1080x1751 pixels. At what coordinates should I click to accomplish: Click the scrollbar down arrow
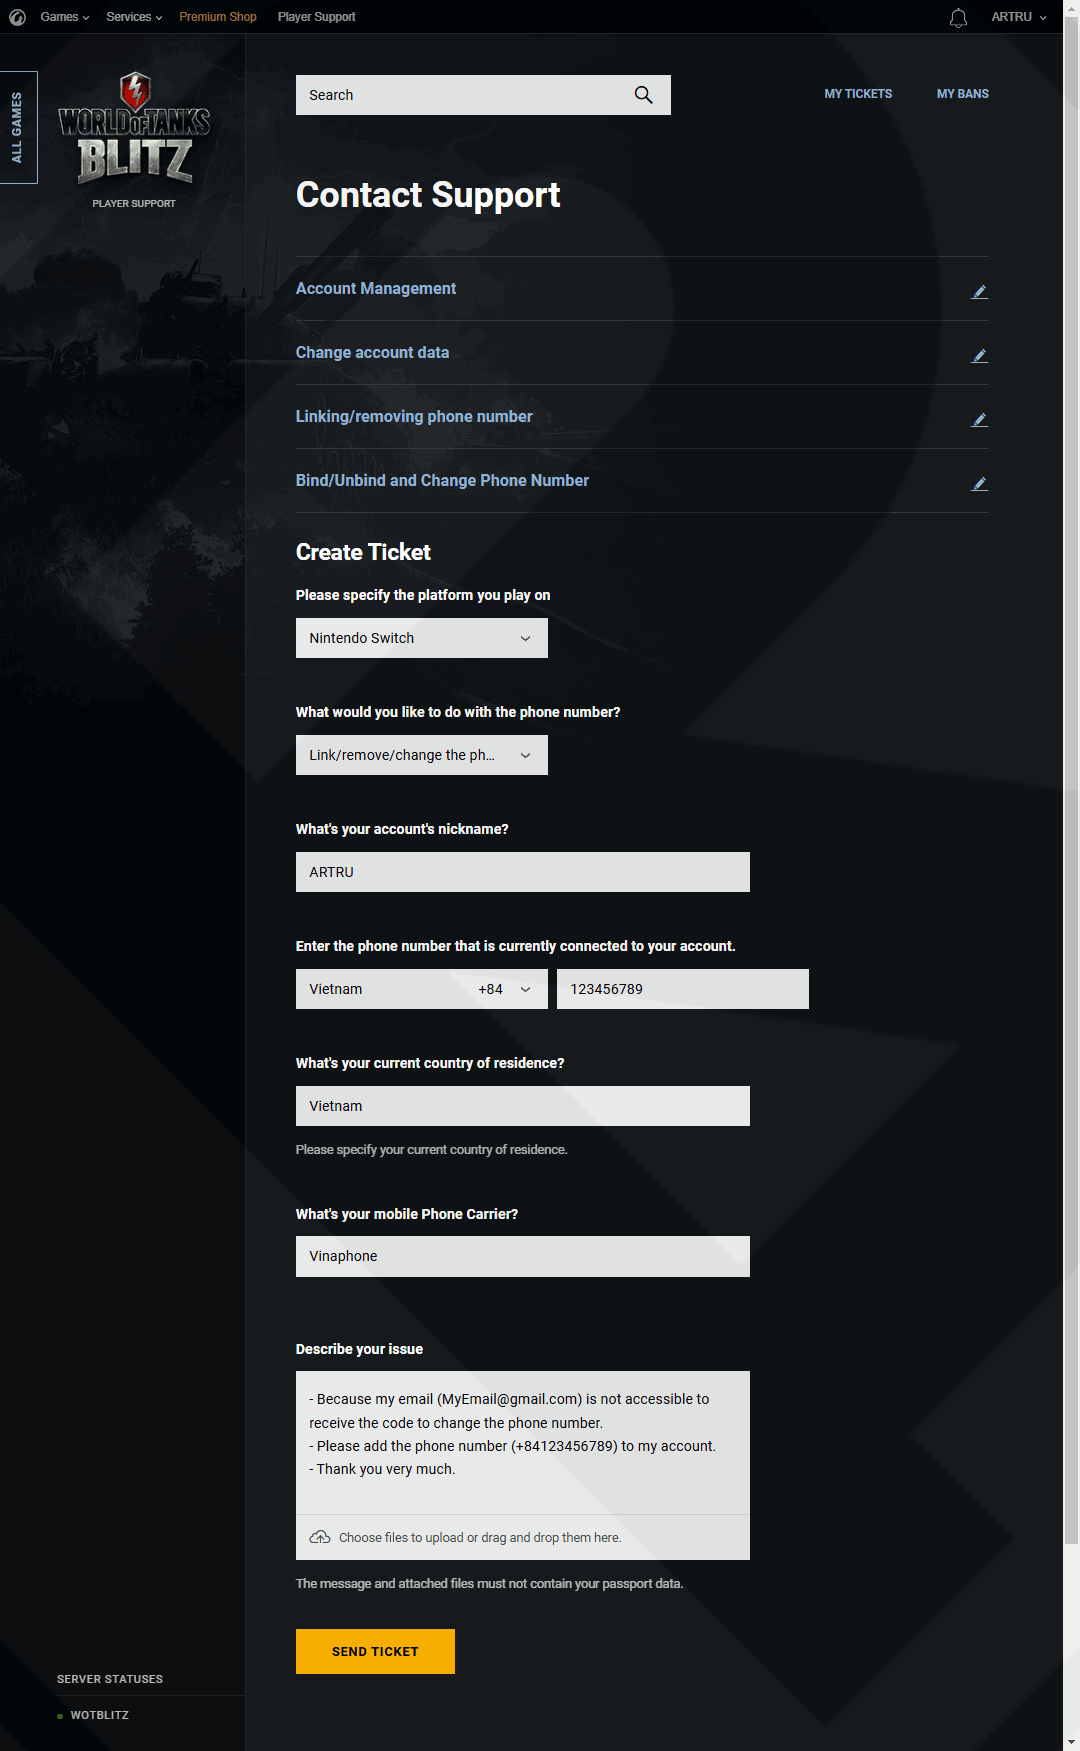point(1071,1742)
